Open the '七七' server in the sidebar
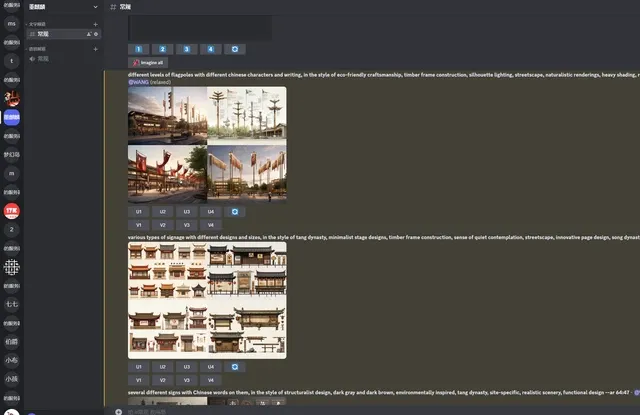The image size is (640, 415). 12,303
